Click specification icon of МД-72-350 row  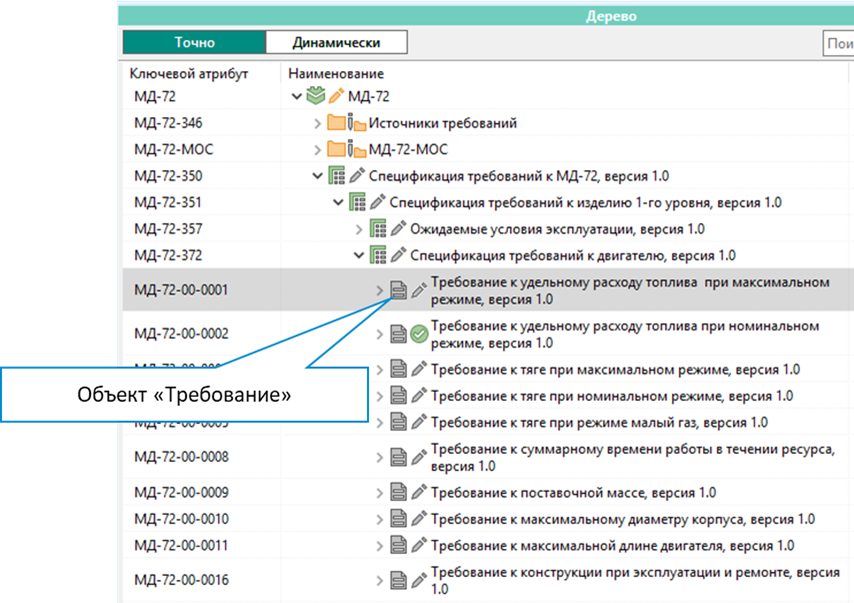[x=336, y=176]
